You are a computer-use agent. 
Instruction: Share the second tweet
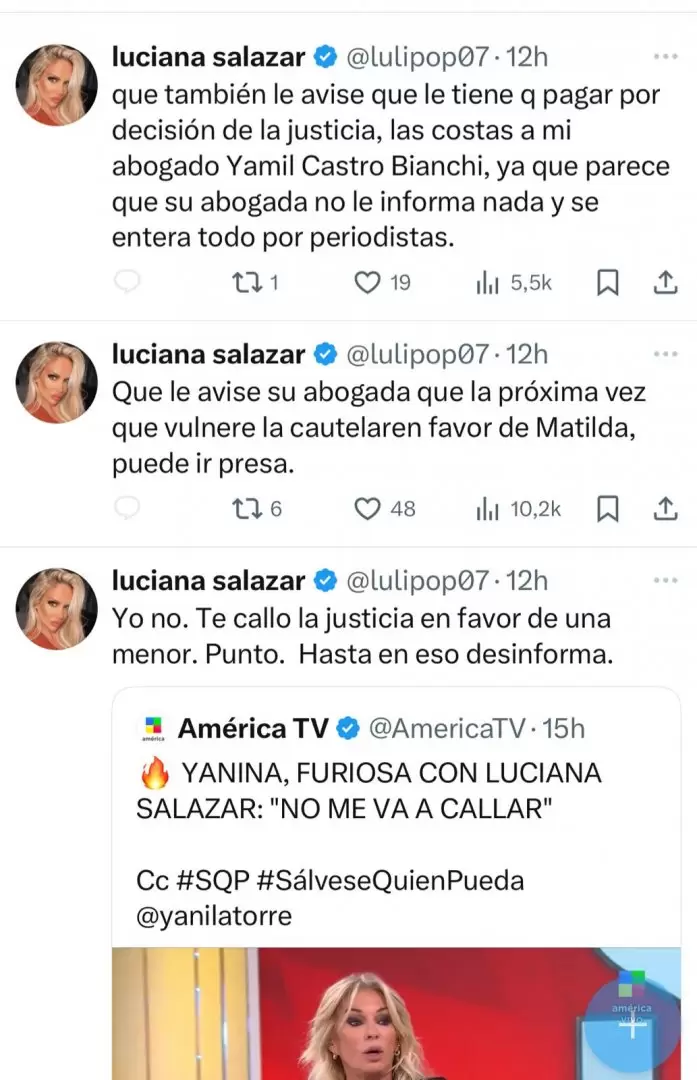tap(665, 509)
